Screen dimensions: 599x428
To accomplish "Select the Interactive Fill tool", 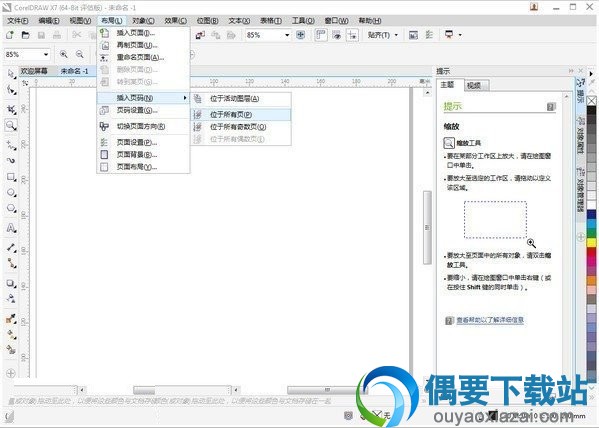I will tap(11, 334).
